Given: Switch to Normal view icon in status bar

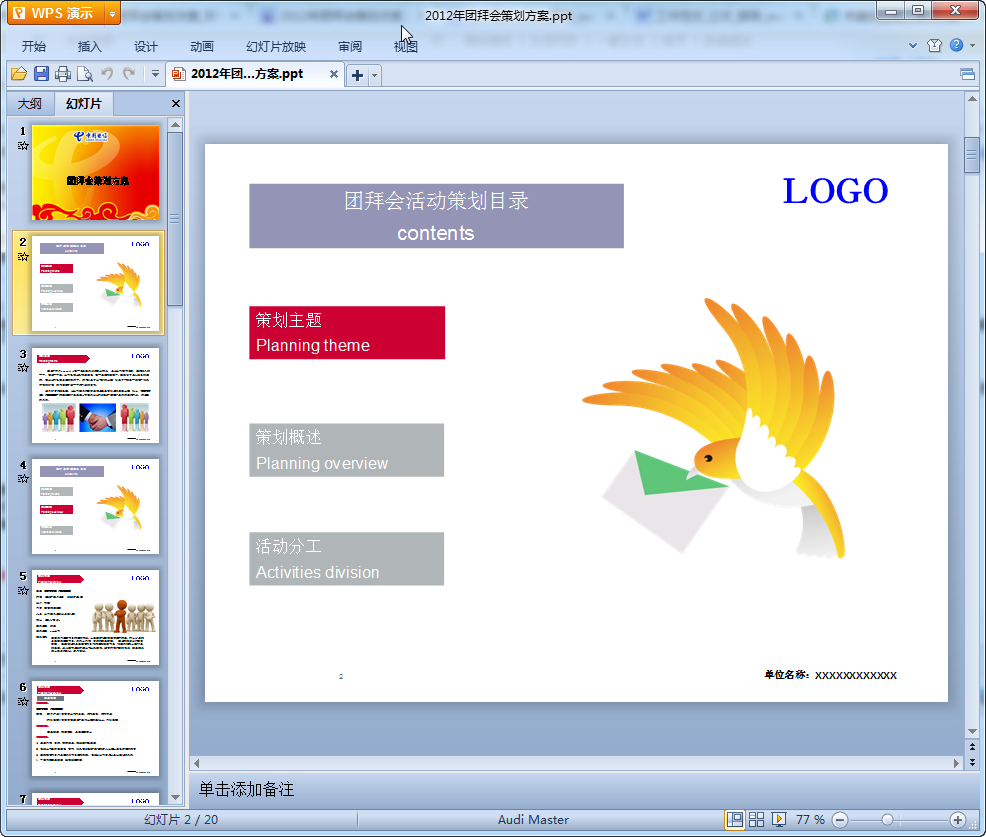Looking at the screenshot, I should [x=734, y=819].
